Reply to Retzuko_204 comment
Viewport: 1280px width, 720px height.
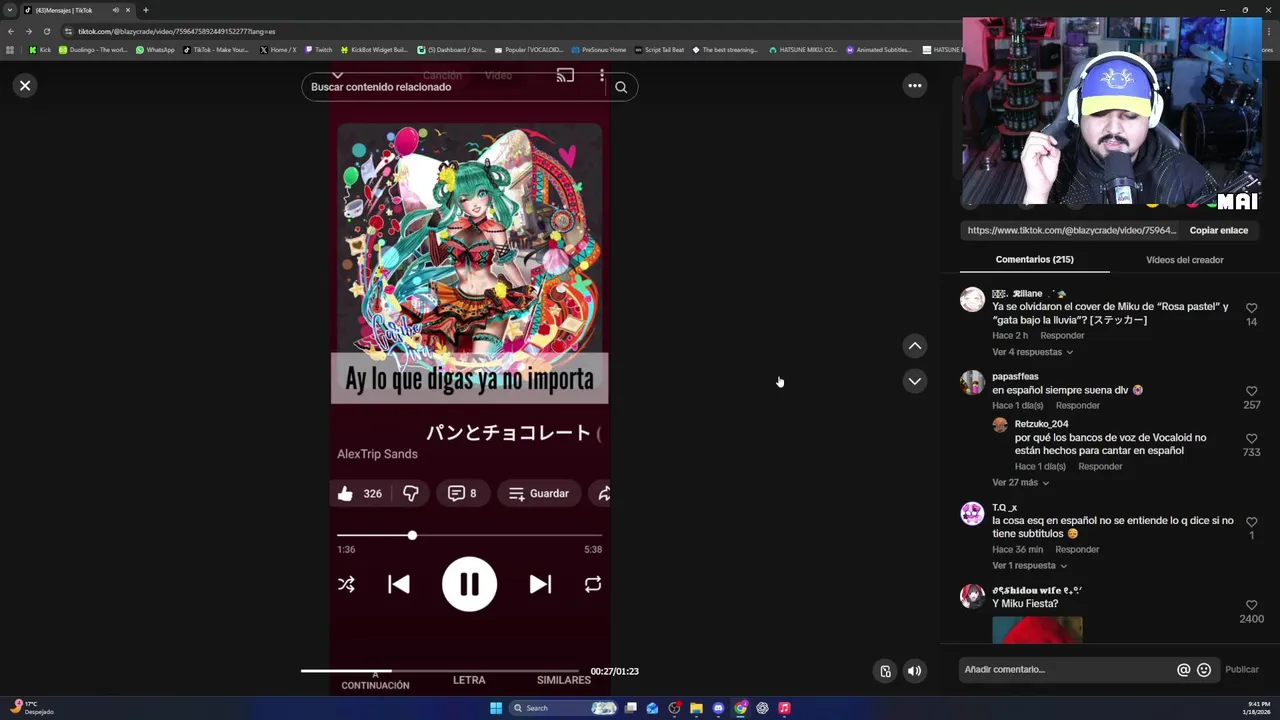[1100, 467]
